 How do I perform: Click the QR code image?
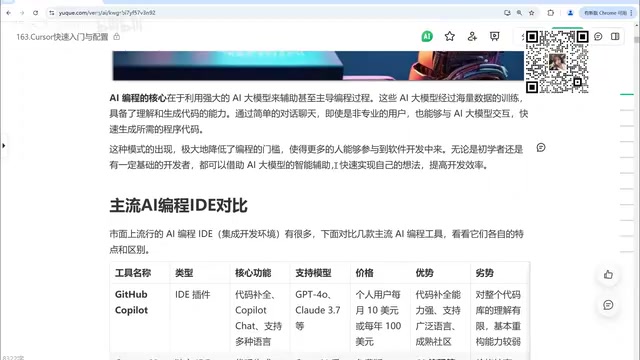click(557, 62)
